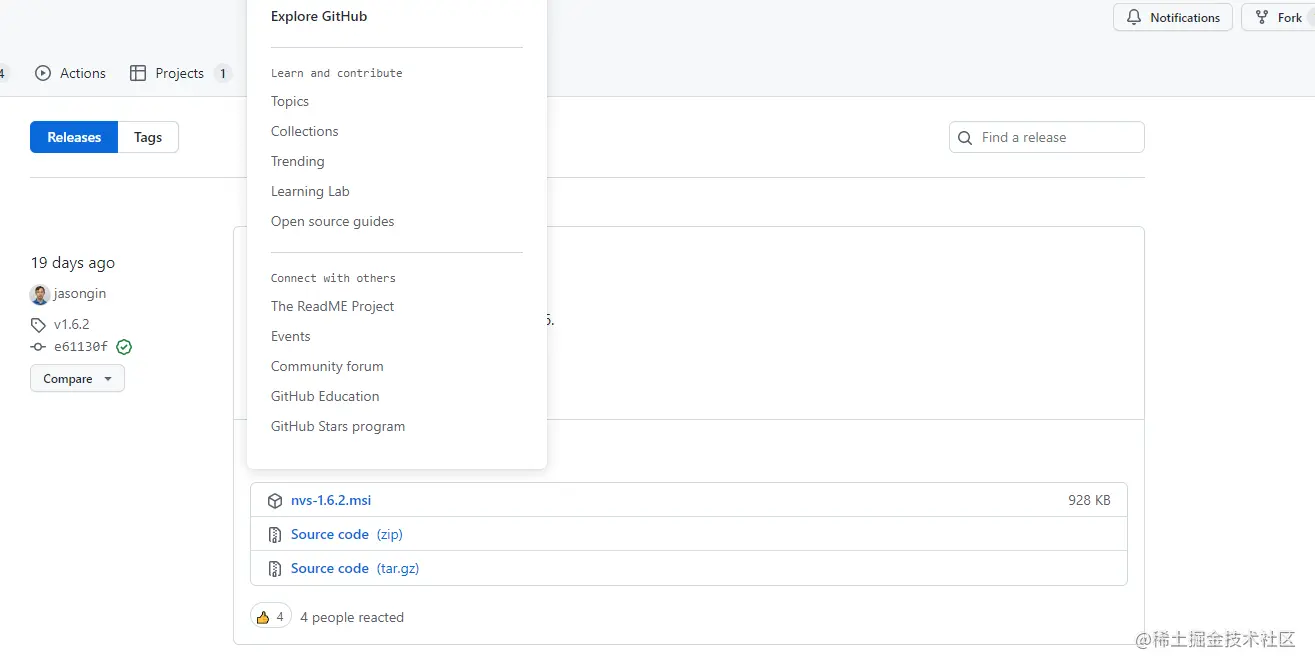Screen dimensions: 1315x669
Task: Click jasongin's avatar image
Action: (x=40, y=295)
